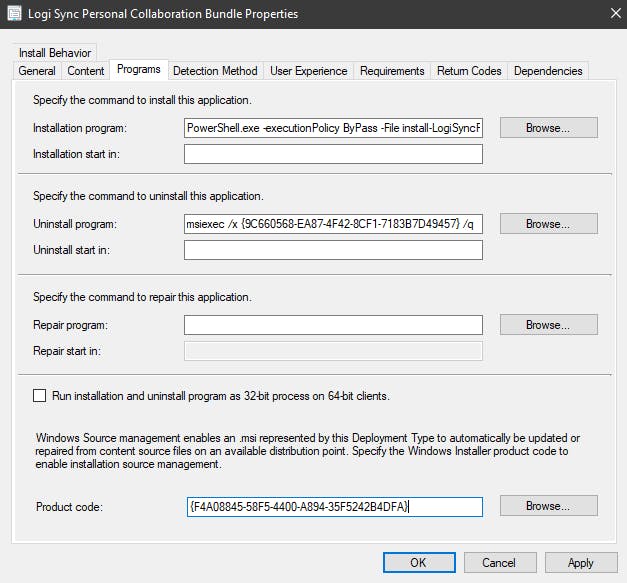The width and height of the screenshot is (627, 583).
Task: Click the Uninstall program text field
Action: click(x=333, y=224)
